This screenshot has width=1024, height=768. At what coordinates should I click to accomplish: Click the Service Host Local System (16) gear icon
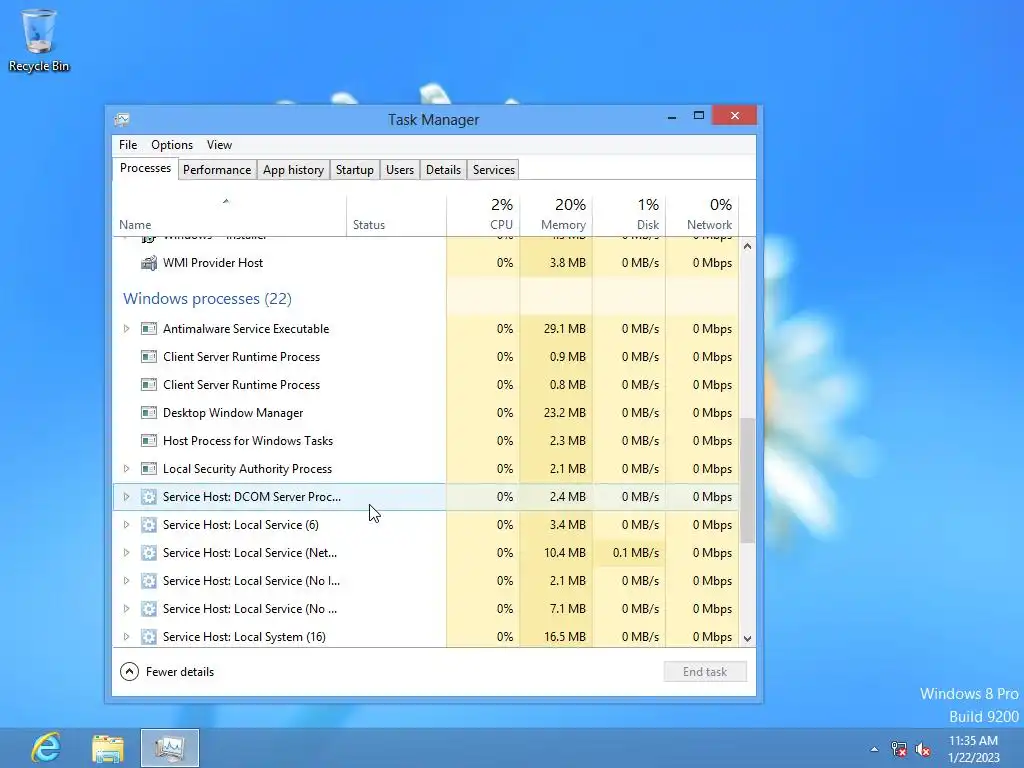tap(149, 637)
